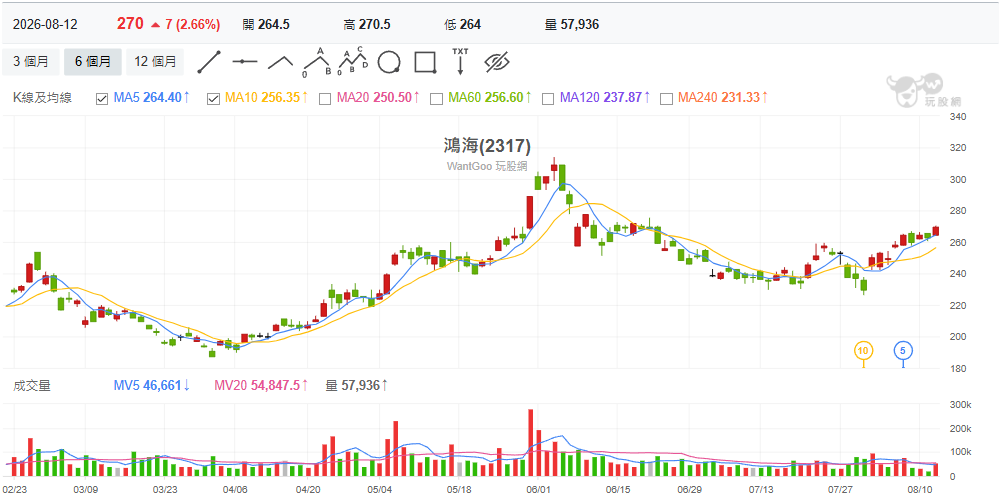Select the rectangle drawing tool

point(425,62)
